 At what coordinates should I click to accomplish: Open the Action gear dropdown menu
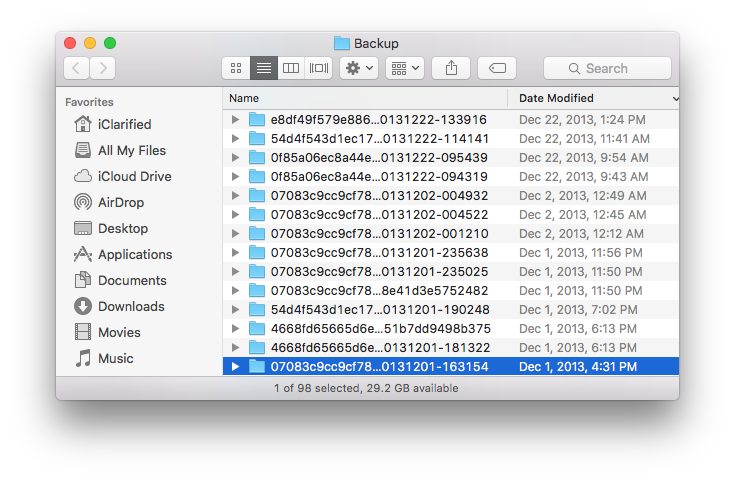point(359,68)
